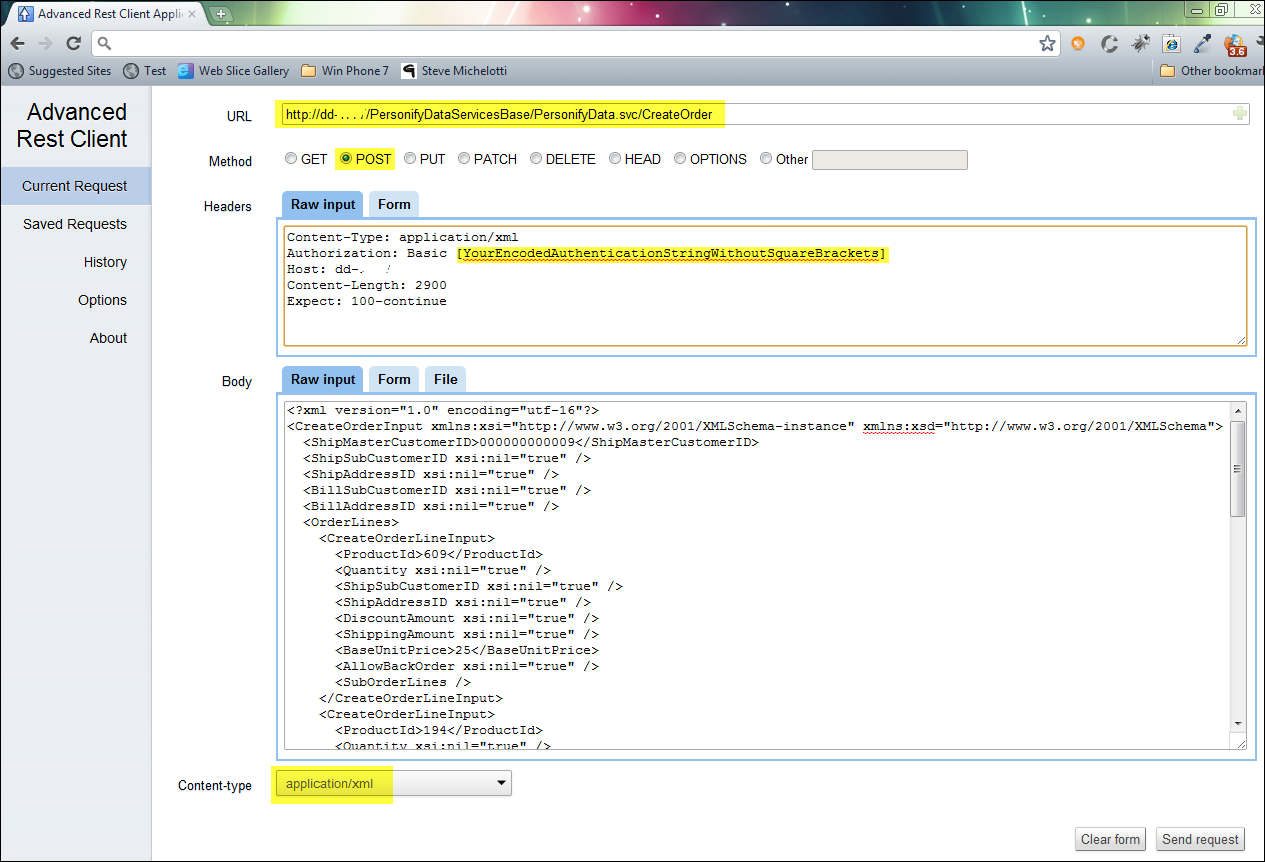Image resolution: width=1265 pixels, height=862 pixels.
Task: Switch Body to the Raw input tab
Action: click(x=322, y=379)
